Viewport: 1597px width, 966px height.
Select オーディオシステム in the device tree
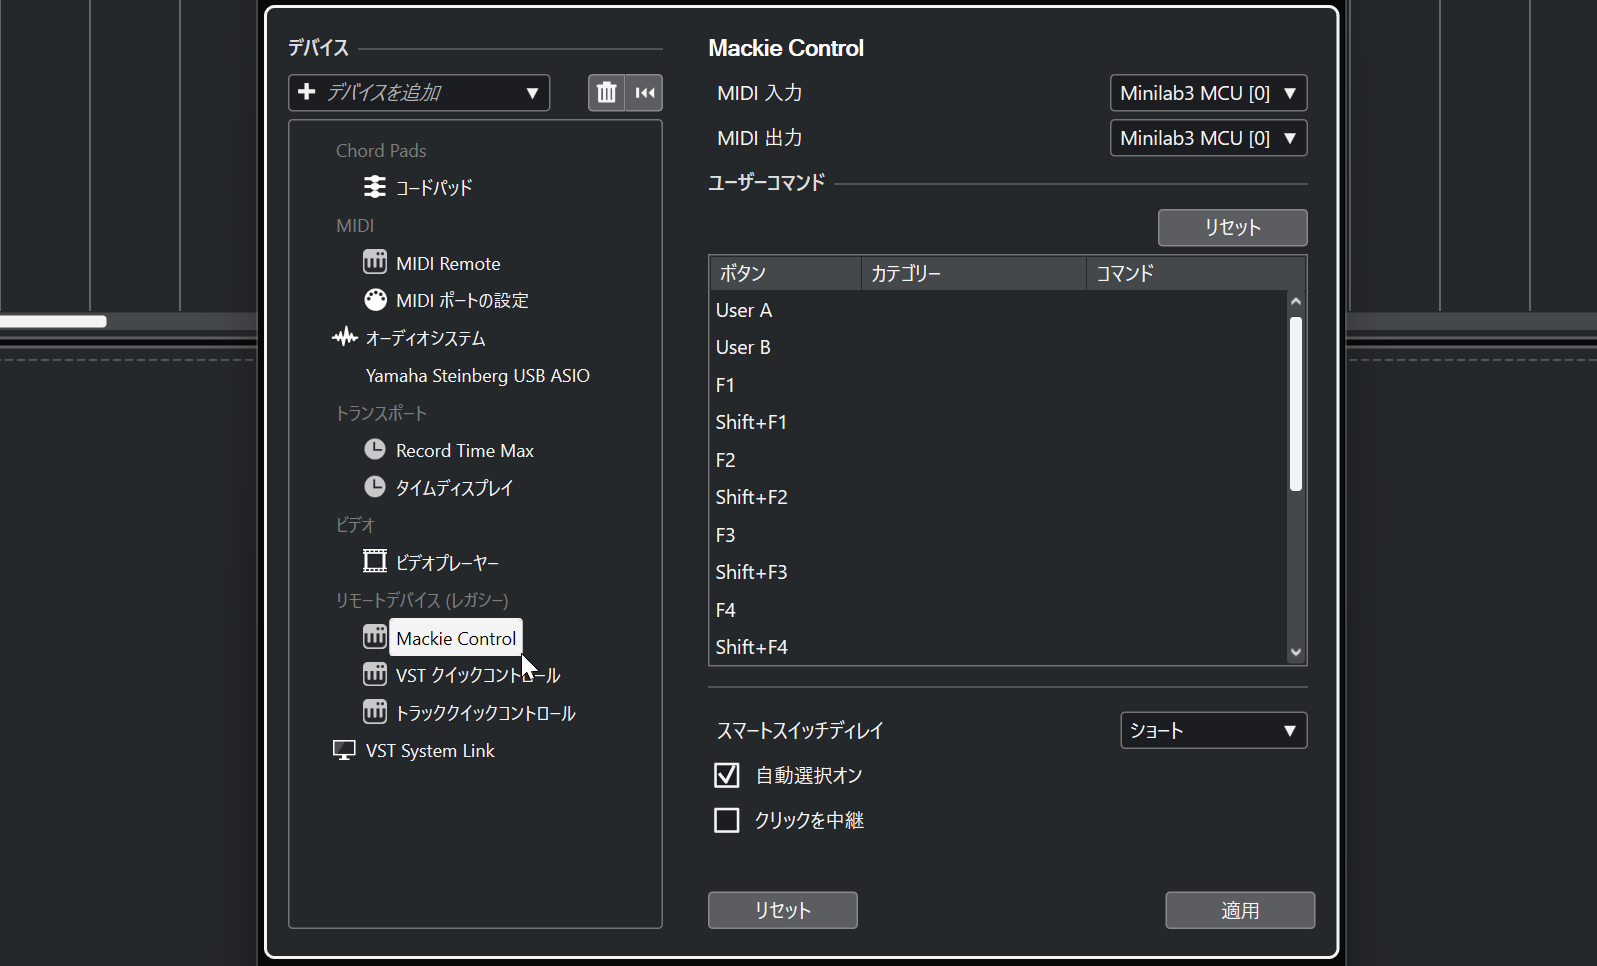click(425, 338)
